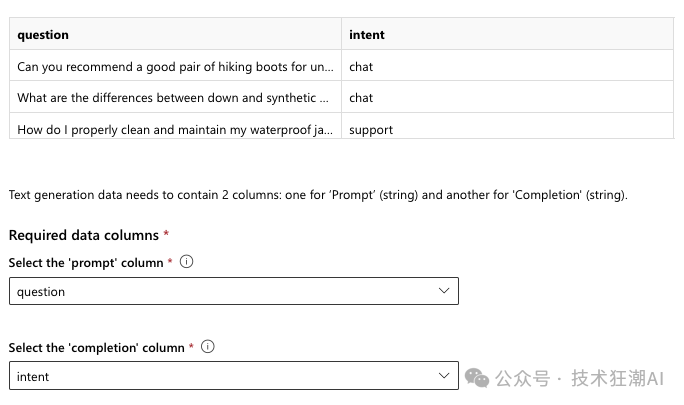Click the "Select the 'completion' column" label

[x=96, y=348]
